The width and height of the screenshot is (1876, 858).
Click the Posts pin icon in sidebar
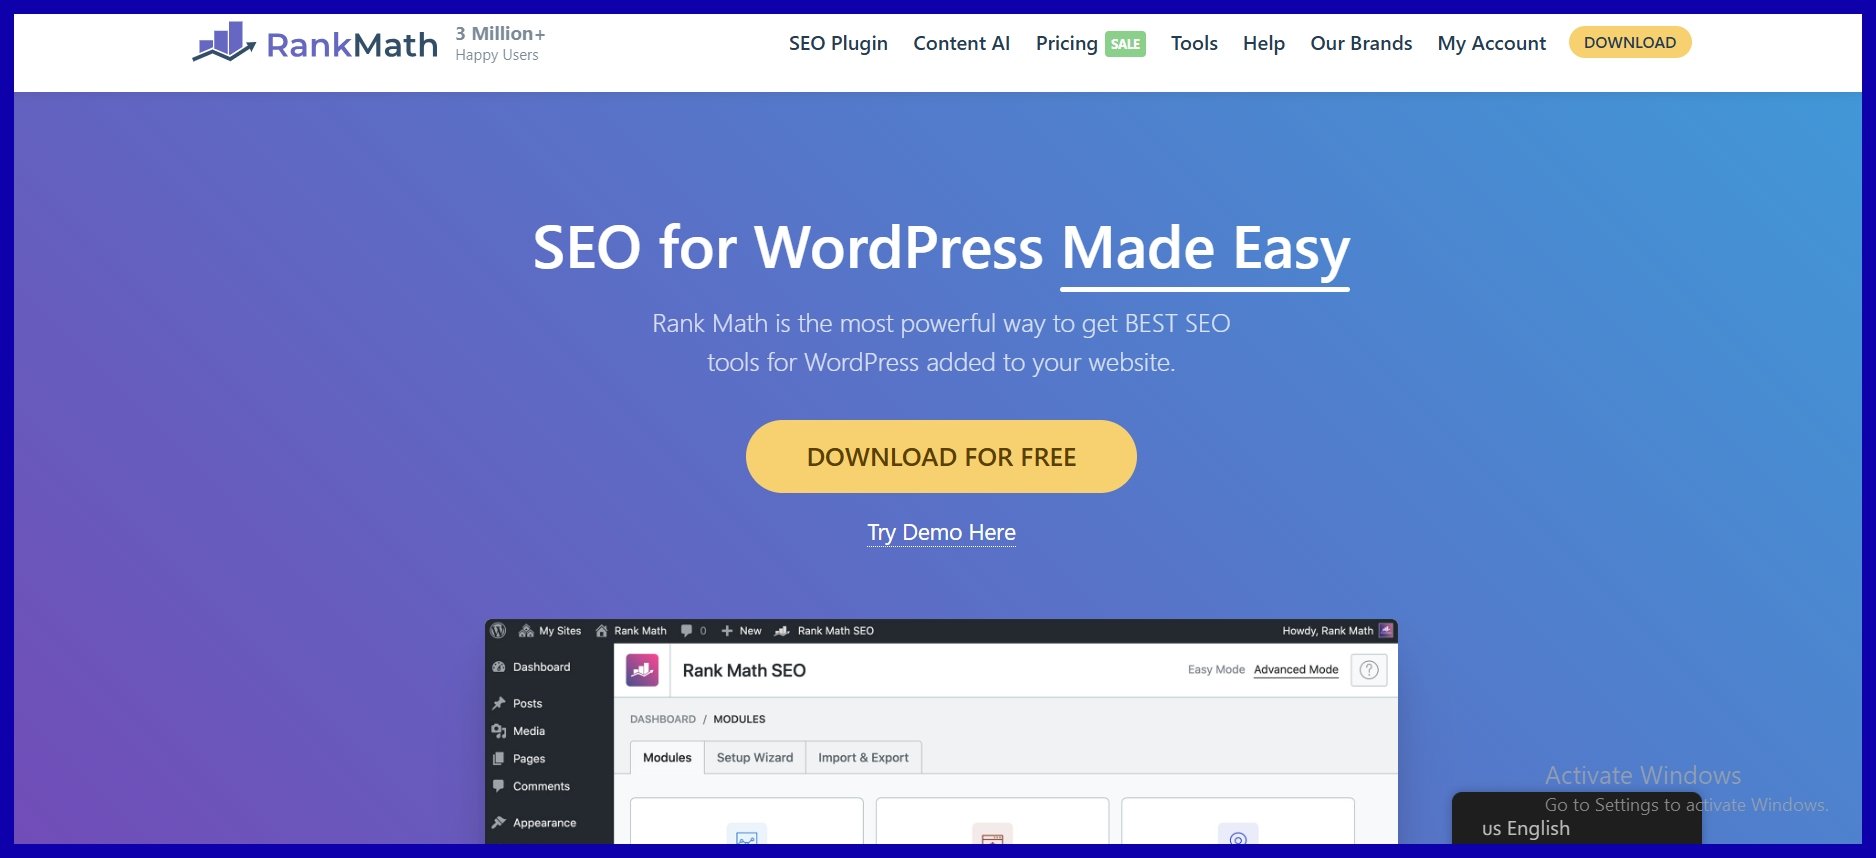[499, 703]
